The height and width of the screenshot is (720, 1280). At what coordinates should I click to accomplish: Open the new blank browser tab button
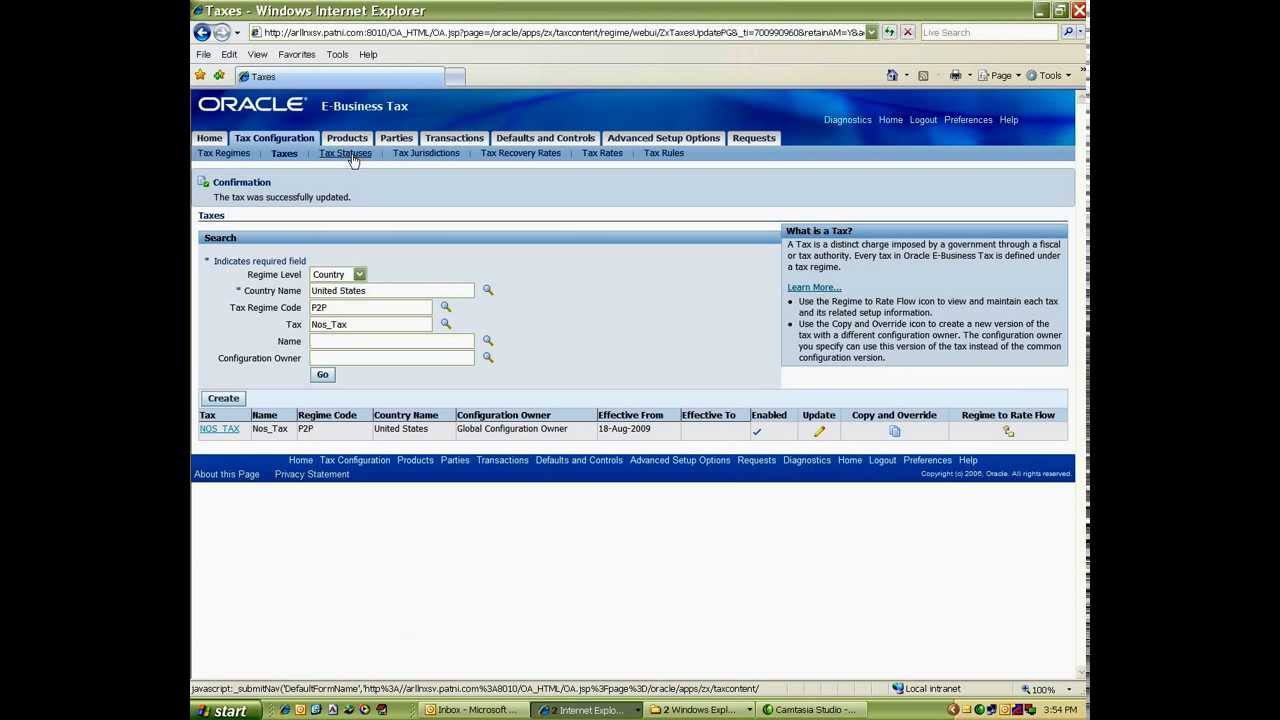[x=455, y=77]
